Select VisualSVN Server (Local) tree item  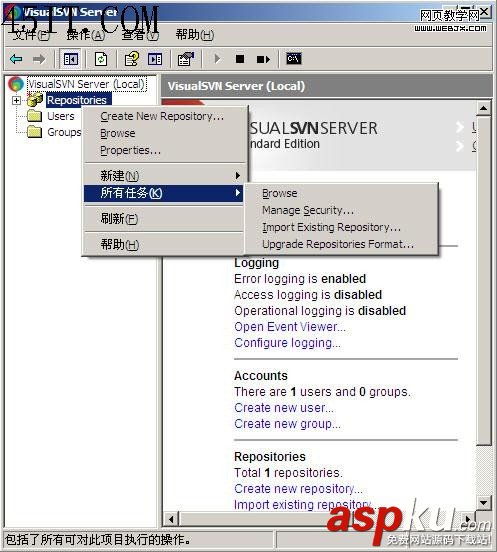(86, 84)
